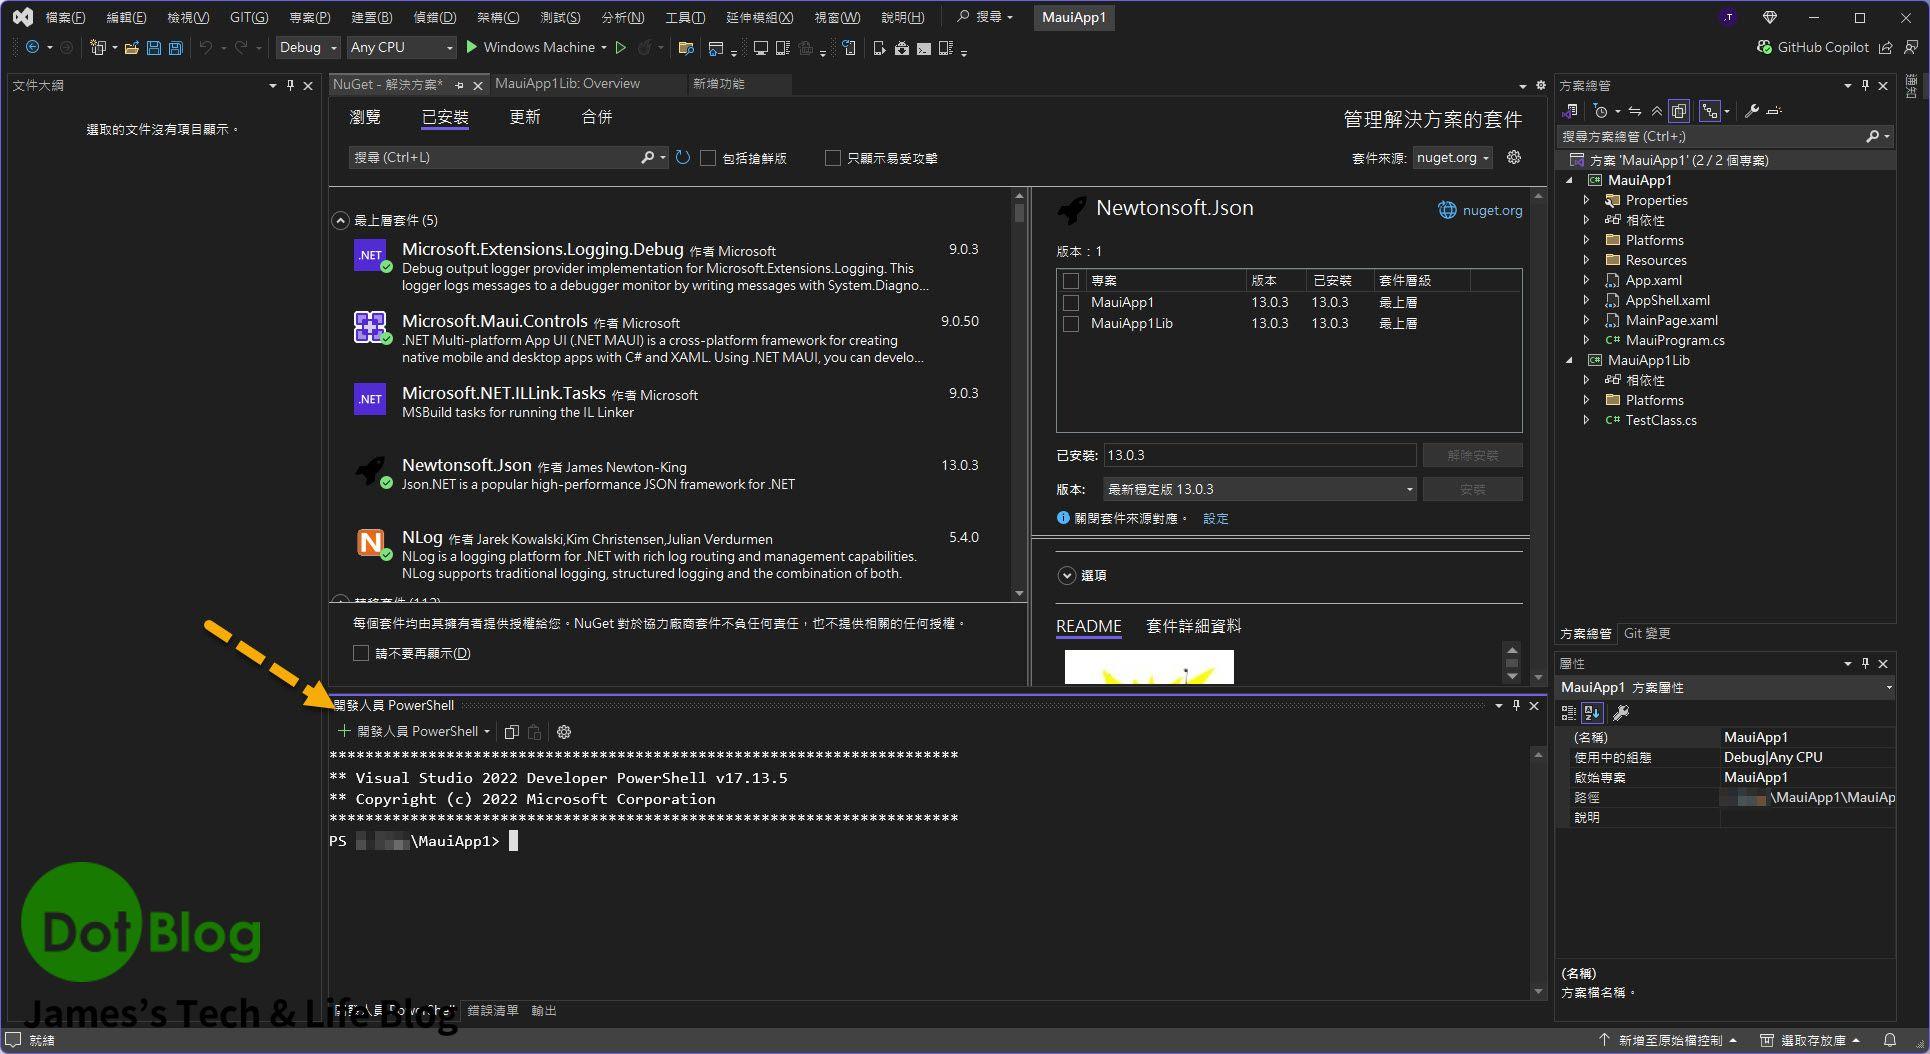Click the wrench icon in Solution Explorer toolbar
Screen dimensions: 1930x1054
pyautogui.click(x=1752, y=111)
